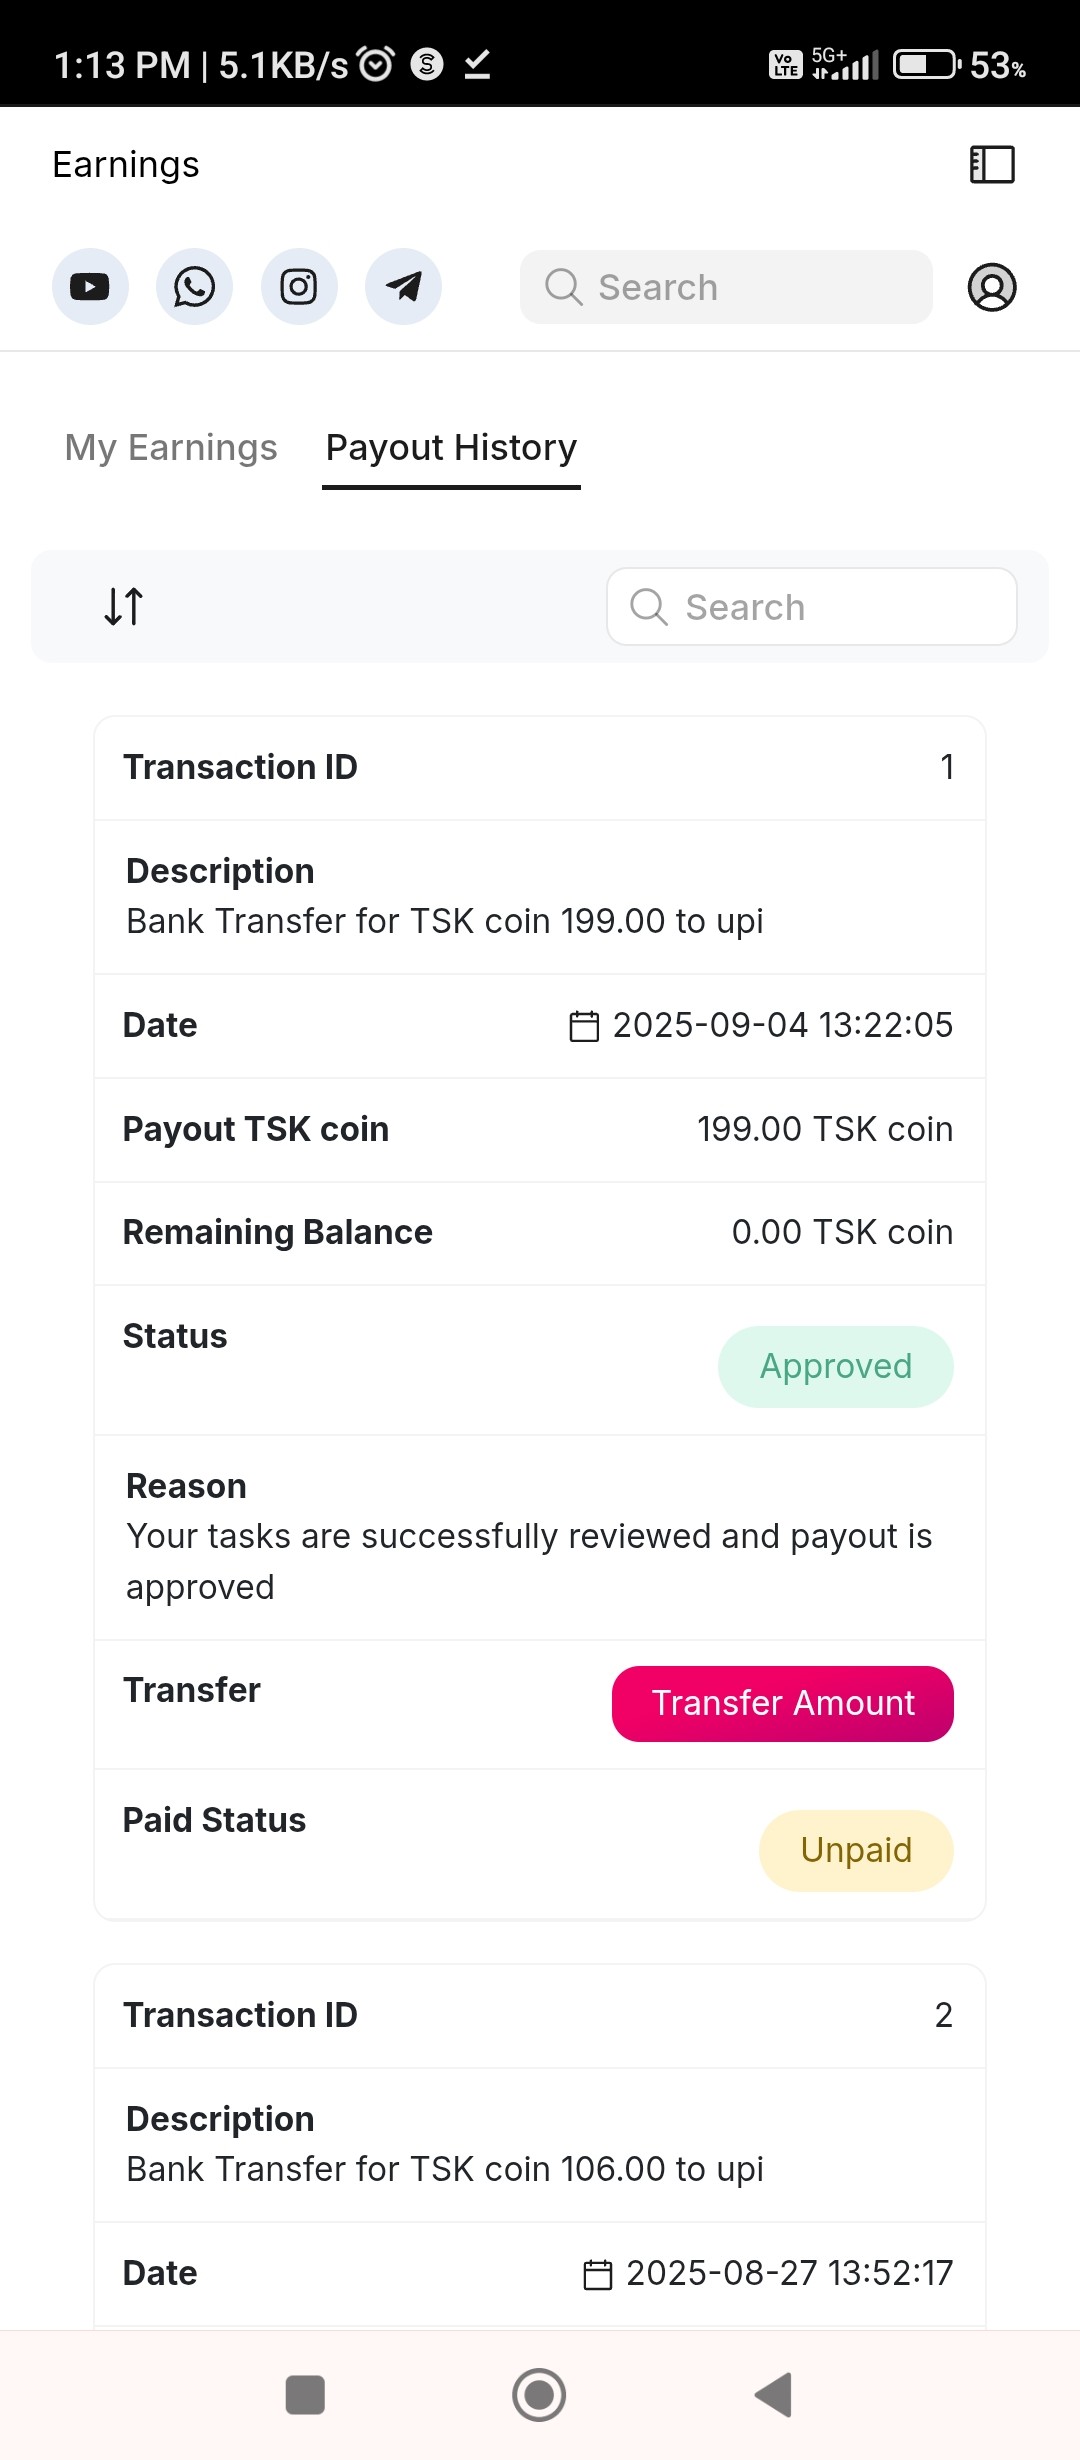Open recent apps with square button

(305, 2394)
